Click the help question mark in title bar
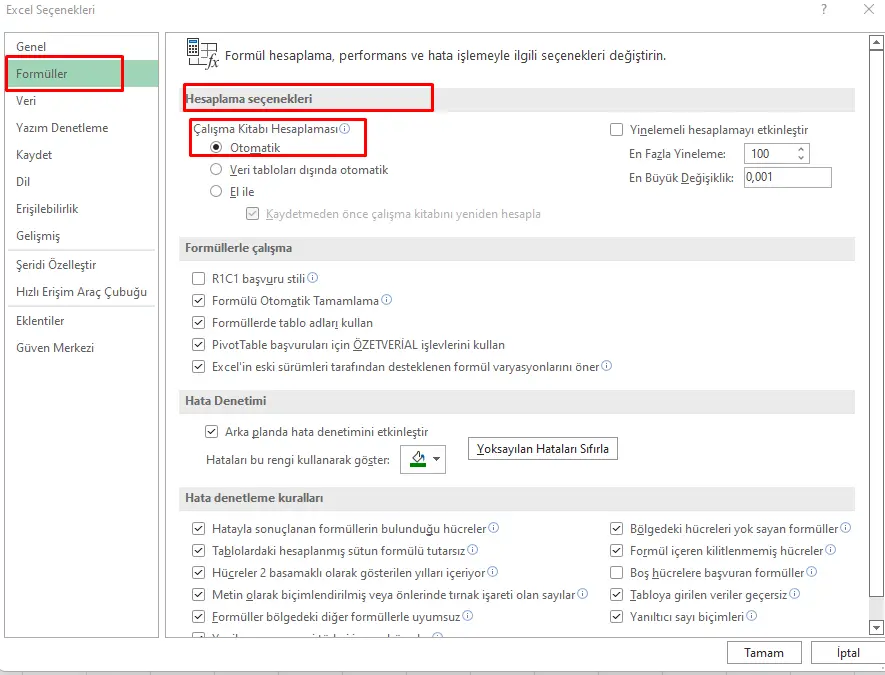885x675 pixels. point(823,10)
